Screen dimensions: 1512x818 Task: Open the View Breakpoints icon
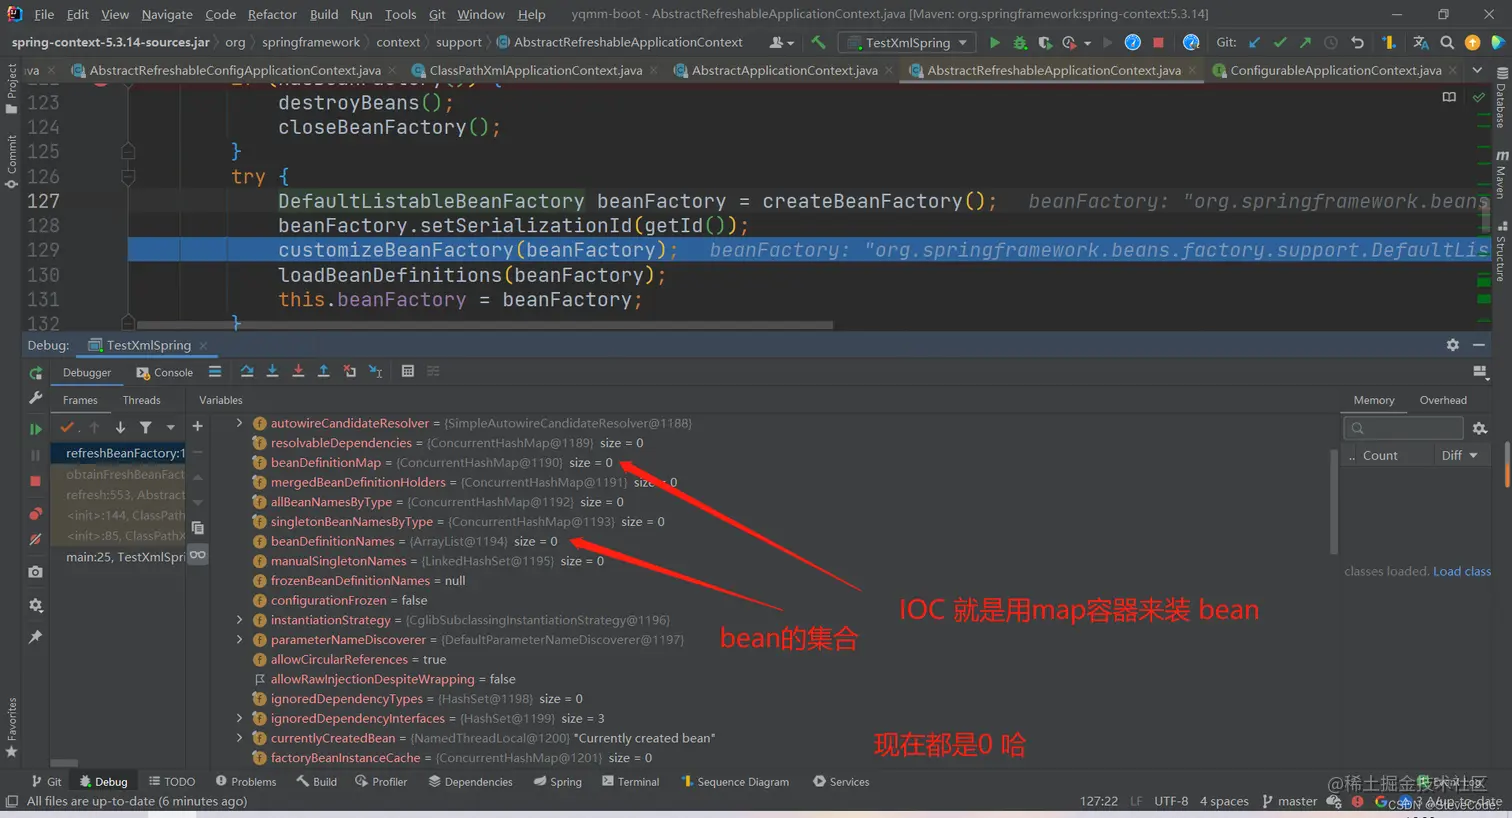pyautogui.click(x=35, y=513)
